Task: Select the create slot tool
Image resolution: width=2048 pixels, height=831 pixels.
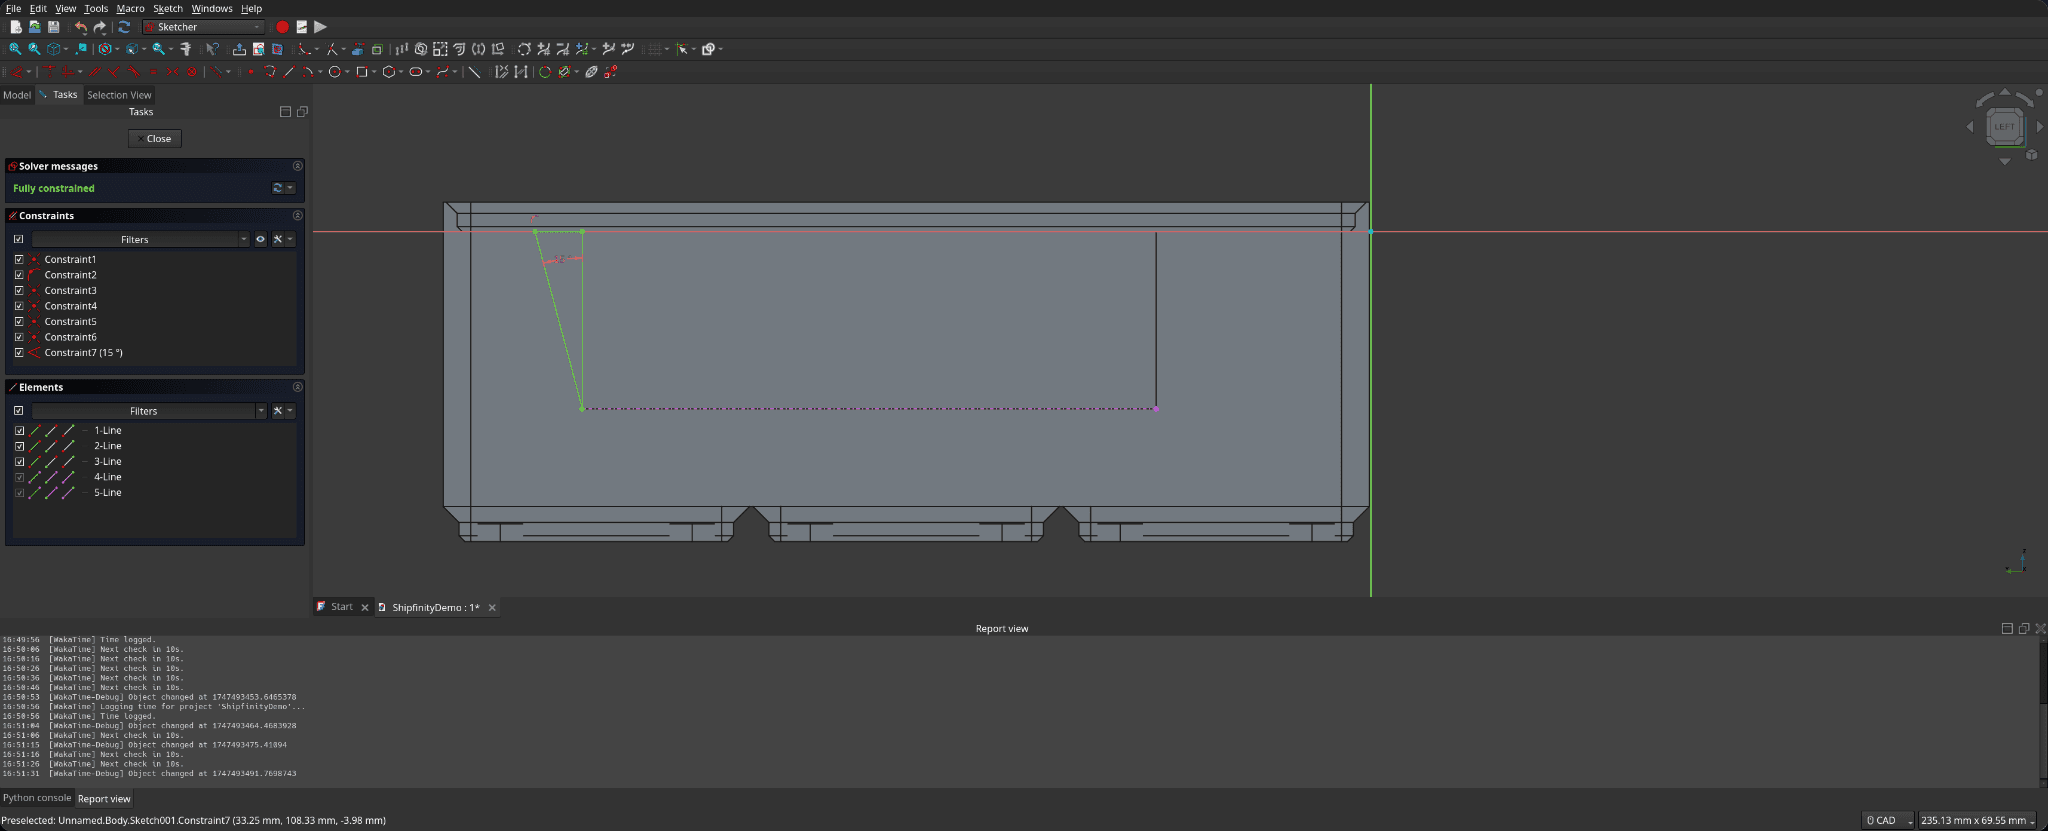Action: 416,72
